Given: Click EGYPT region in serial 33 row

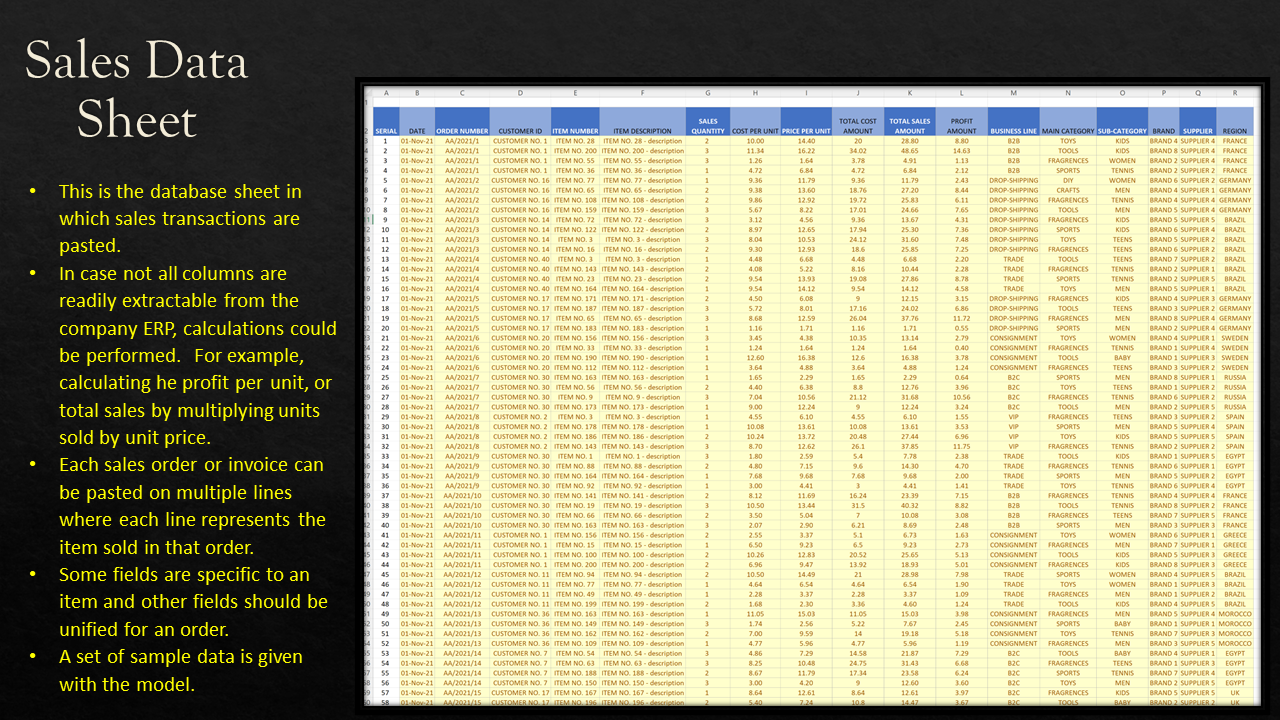Looking at the screenshot, I should (x=1235, y=456).
